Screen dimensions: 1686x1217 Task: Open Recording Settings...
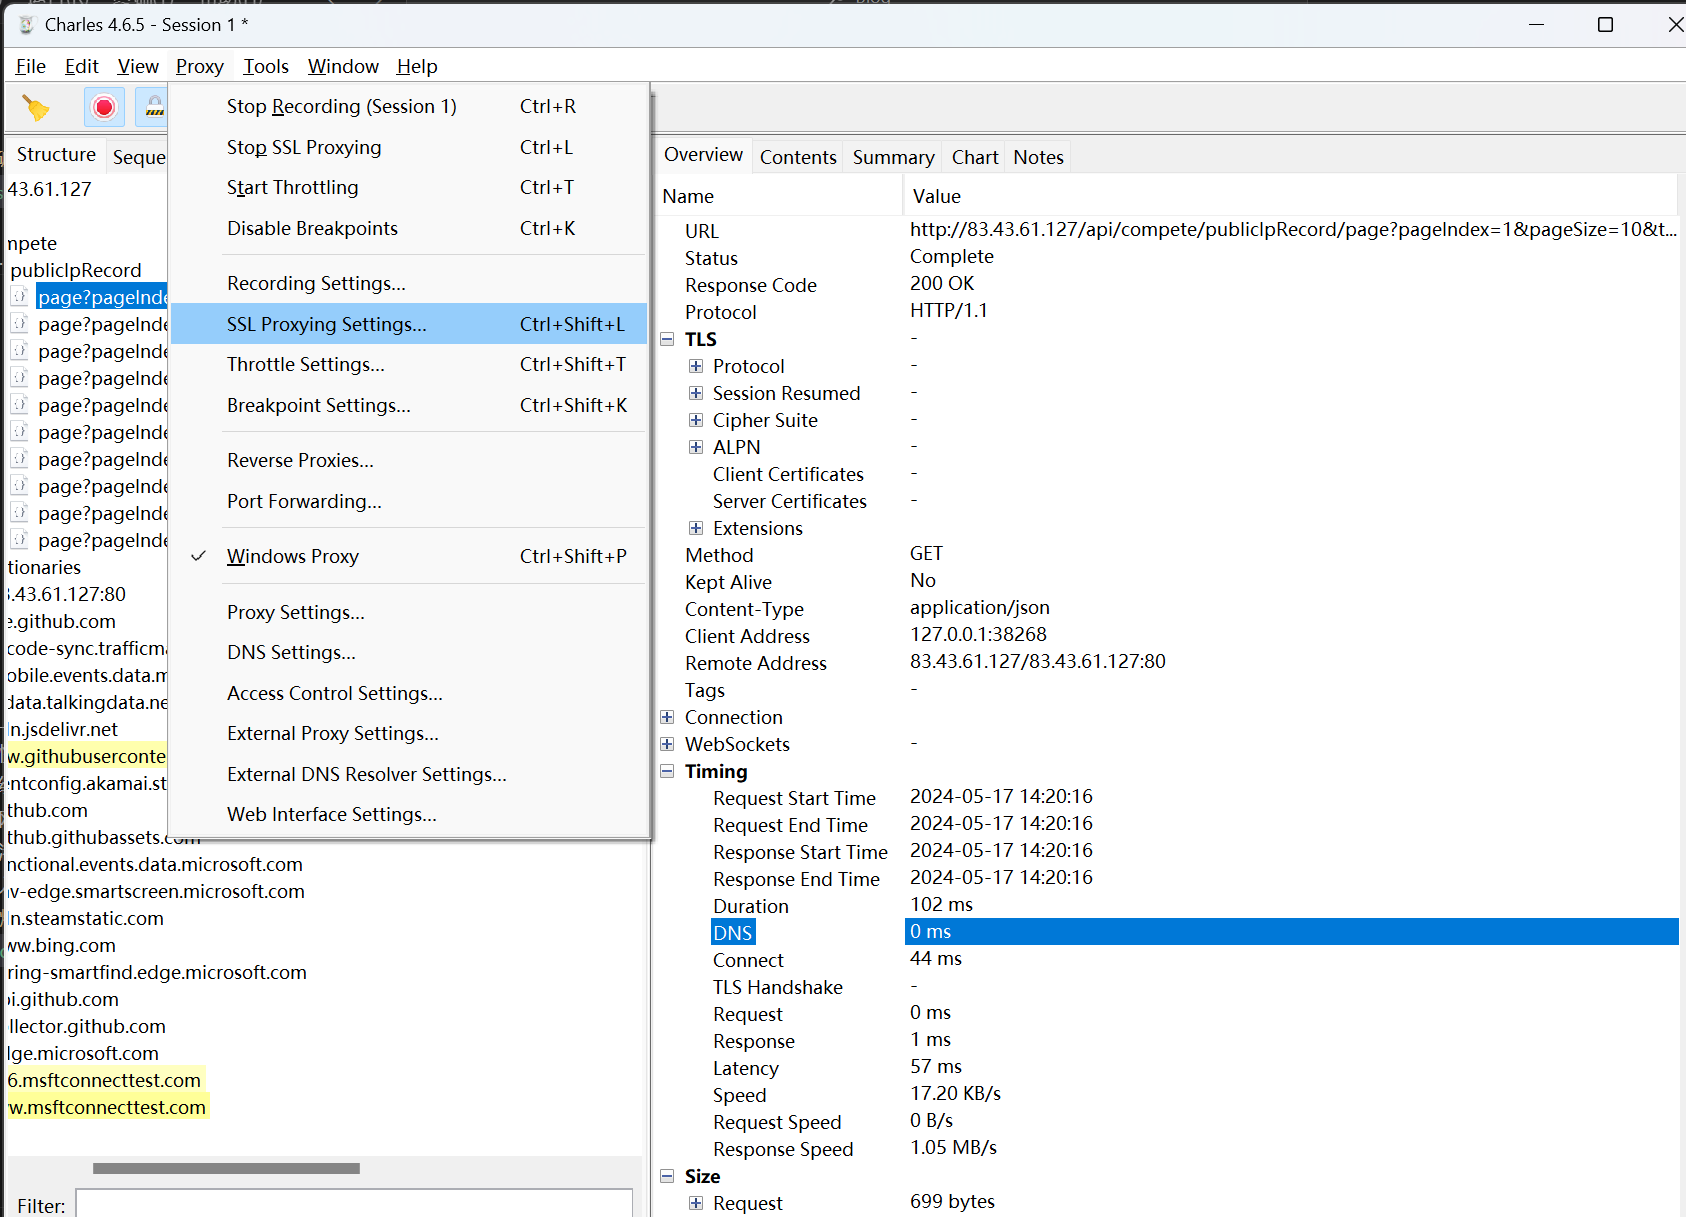[x=410, y=283]
